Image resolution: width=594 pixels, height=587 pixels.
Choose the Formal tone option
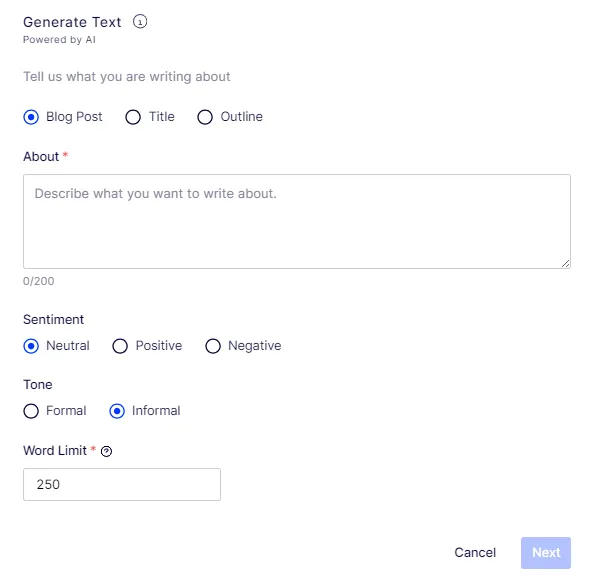(31, 411)
